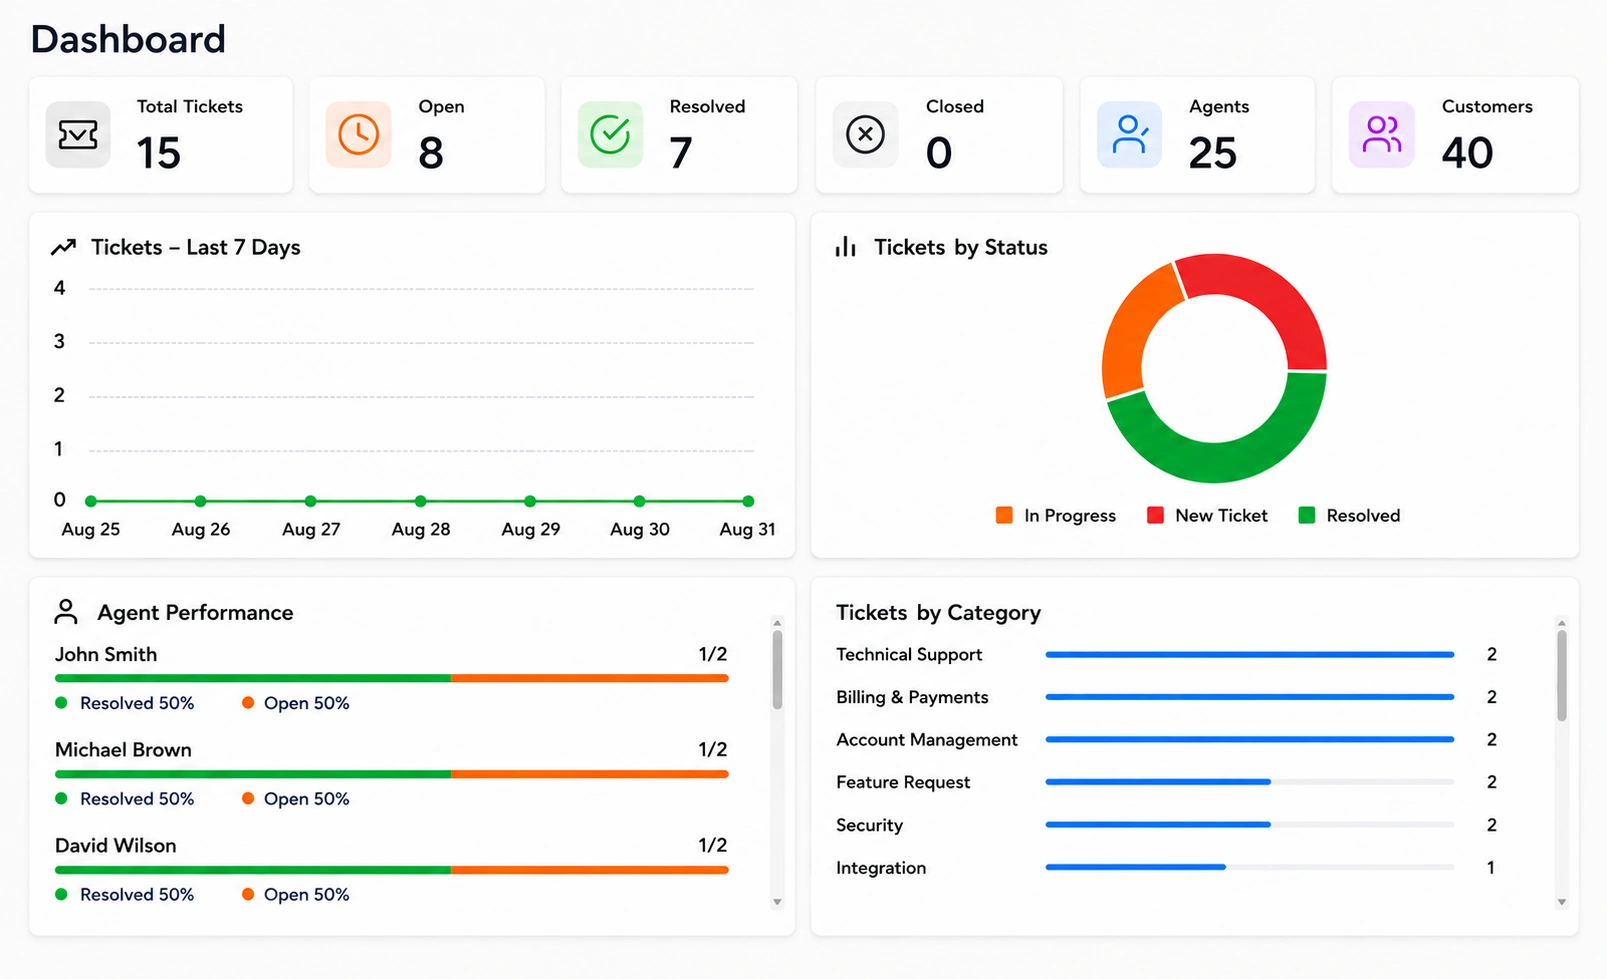Click the Aug 29 axis label
The height and width of the screenshot is (979, 1607).
click(x=530, y=529)
